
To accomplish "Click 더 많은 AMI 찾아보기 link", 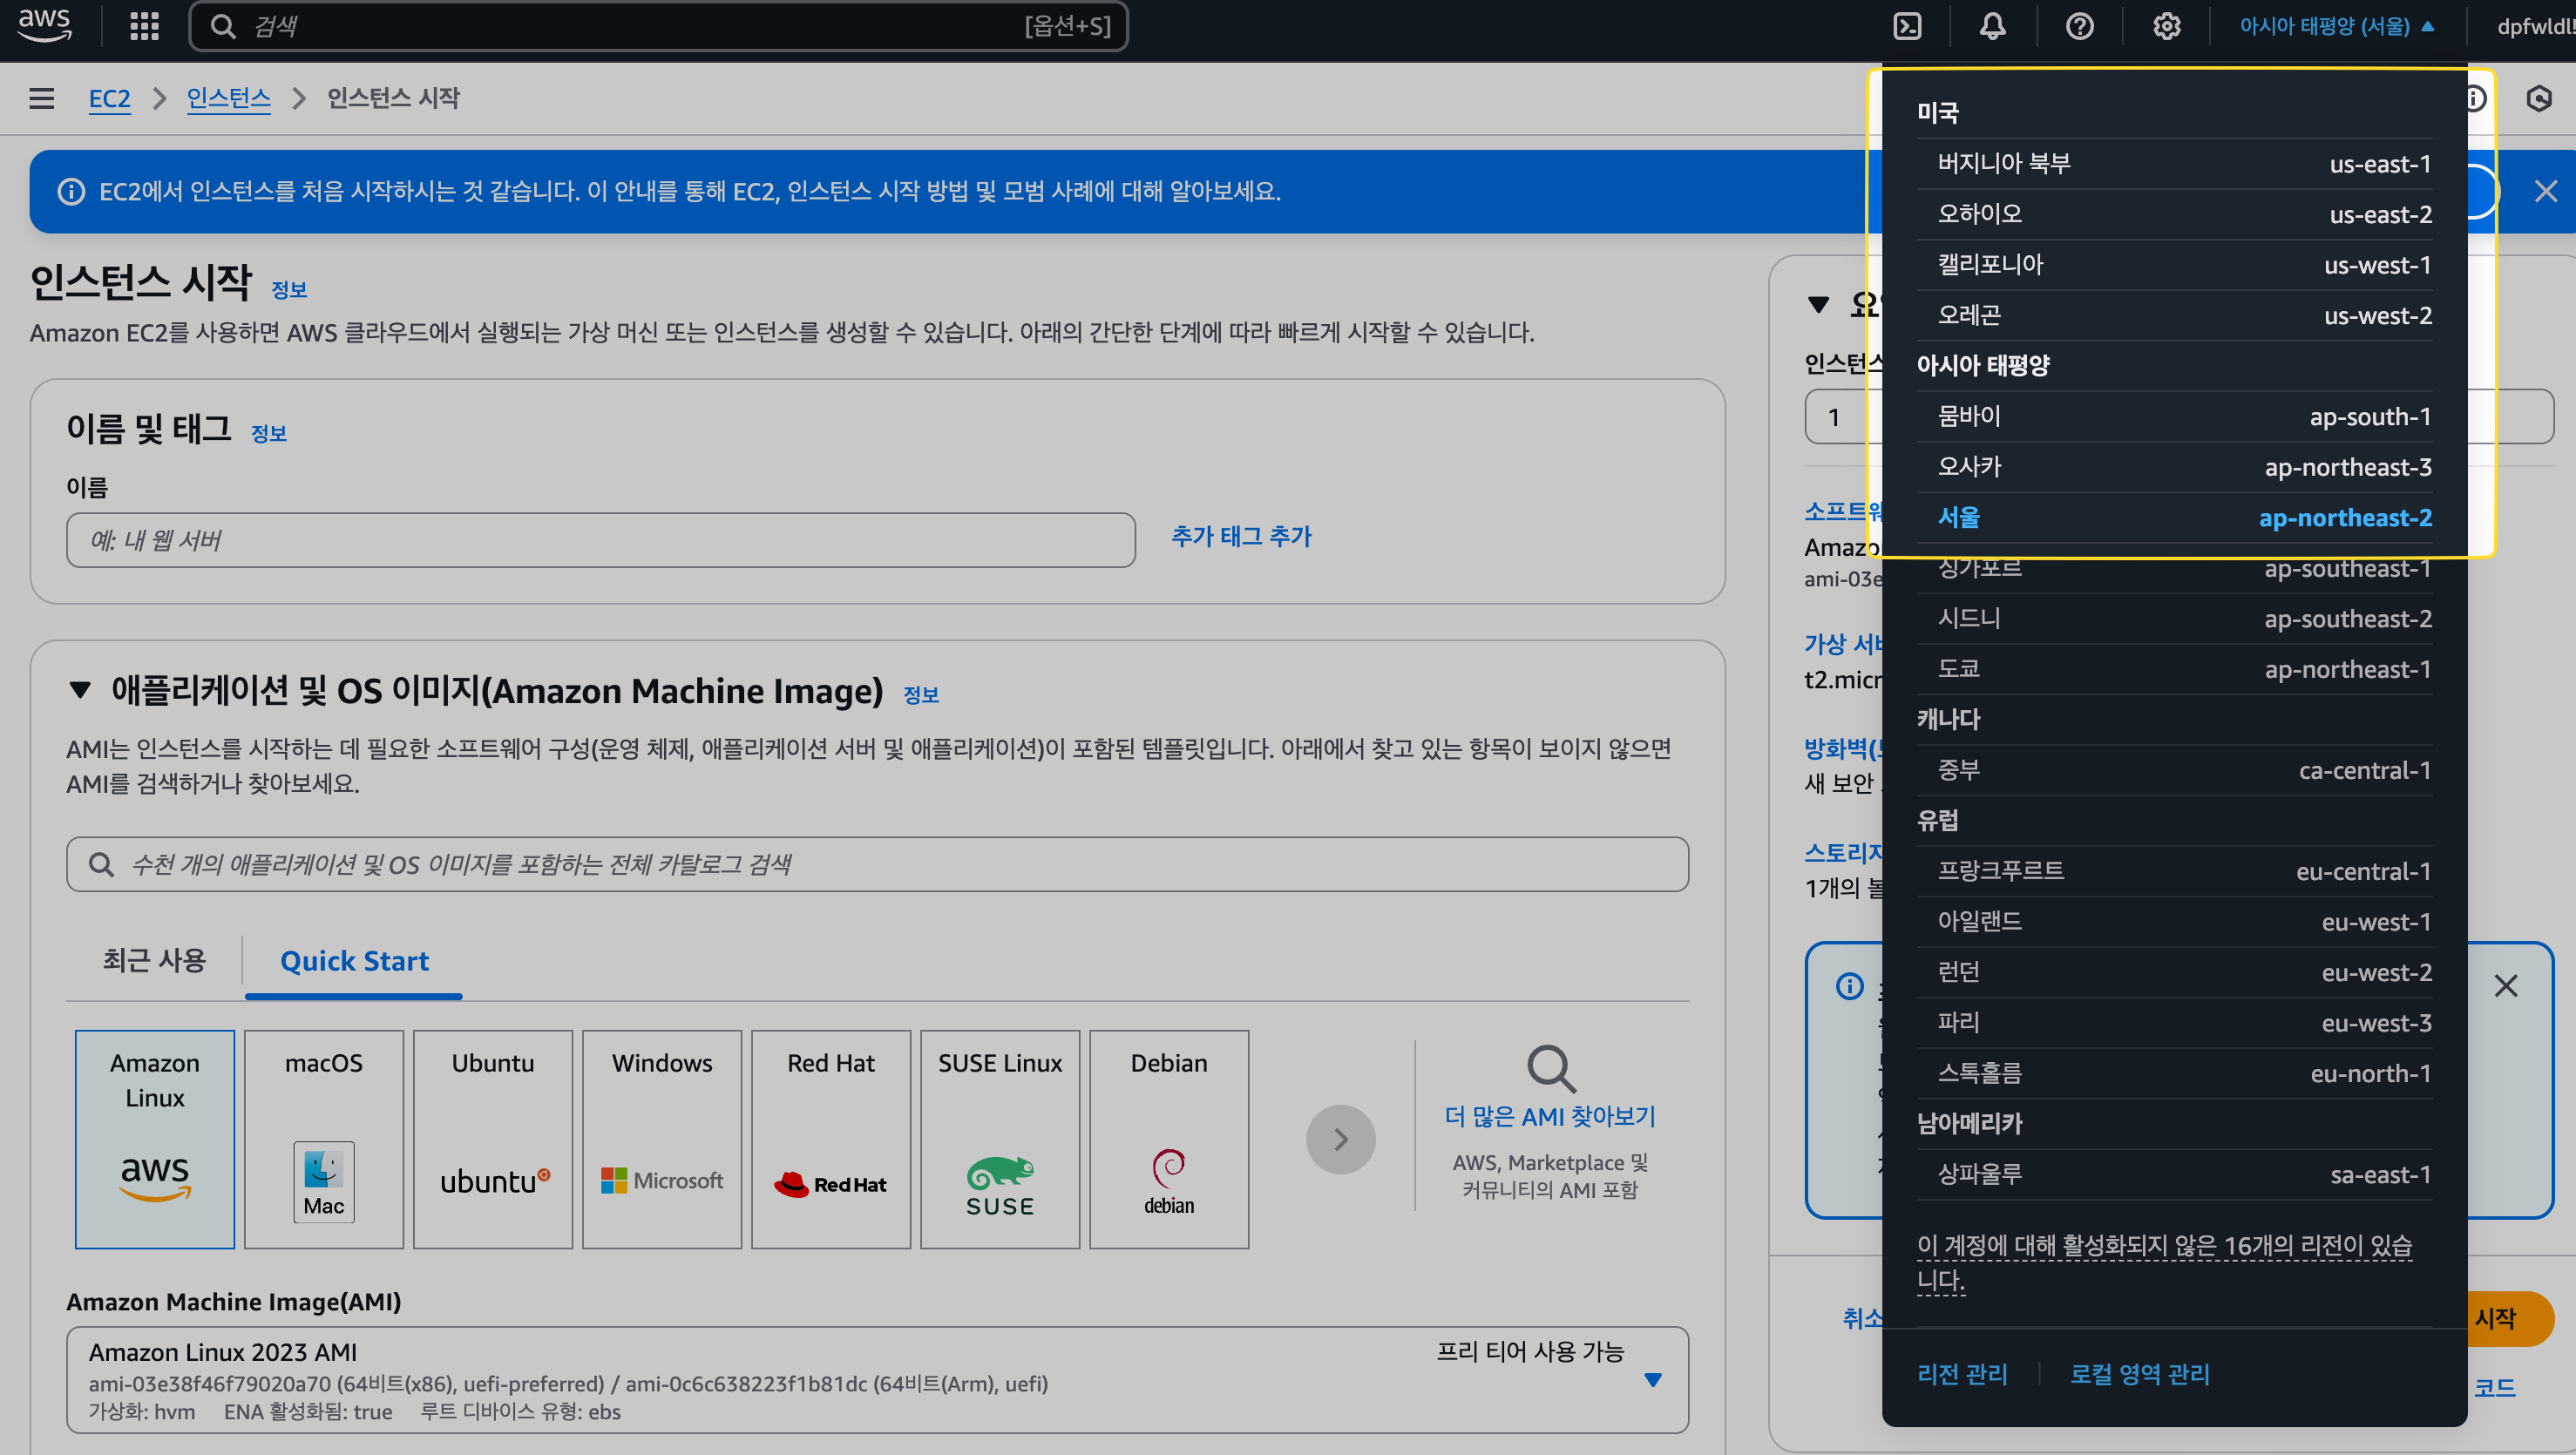I will [1550, 1116].
